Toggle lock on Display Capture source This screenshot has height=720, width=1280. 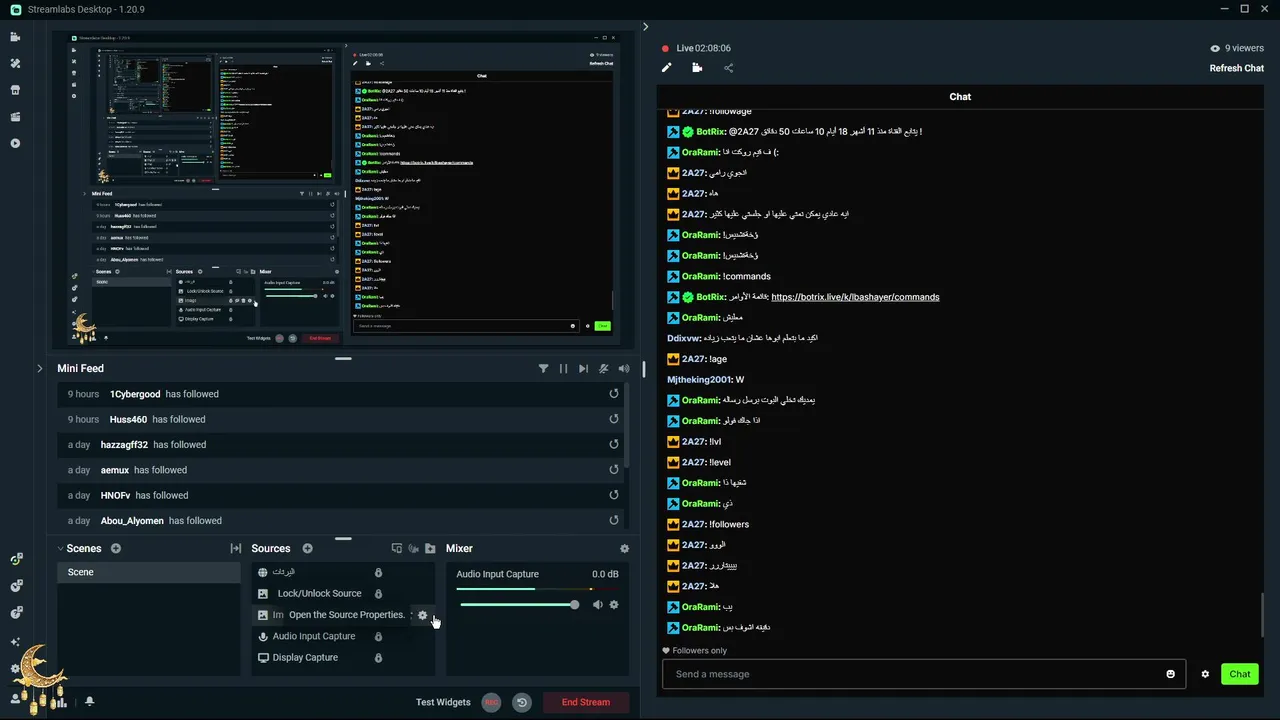(378, 658)
